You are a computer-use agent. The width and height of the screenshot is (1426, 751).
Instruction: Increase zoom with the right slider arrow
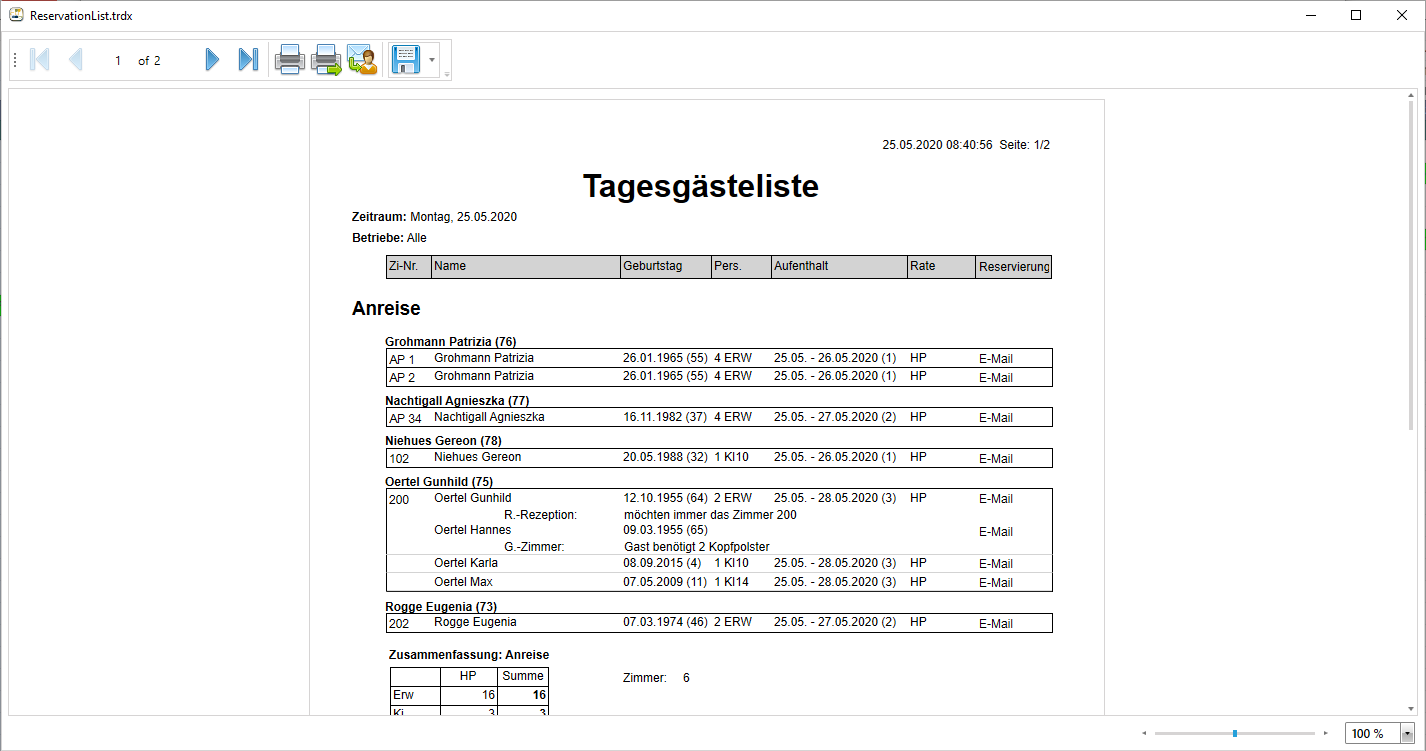(1326, 733)
